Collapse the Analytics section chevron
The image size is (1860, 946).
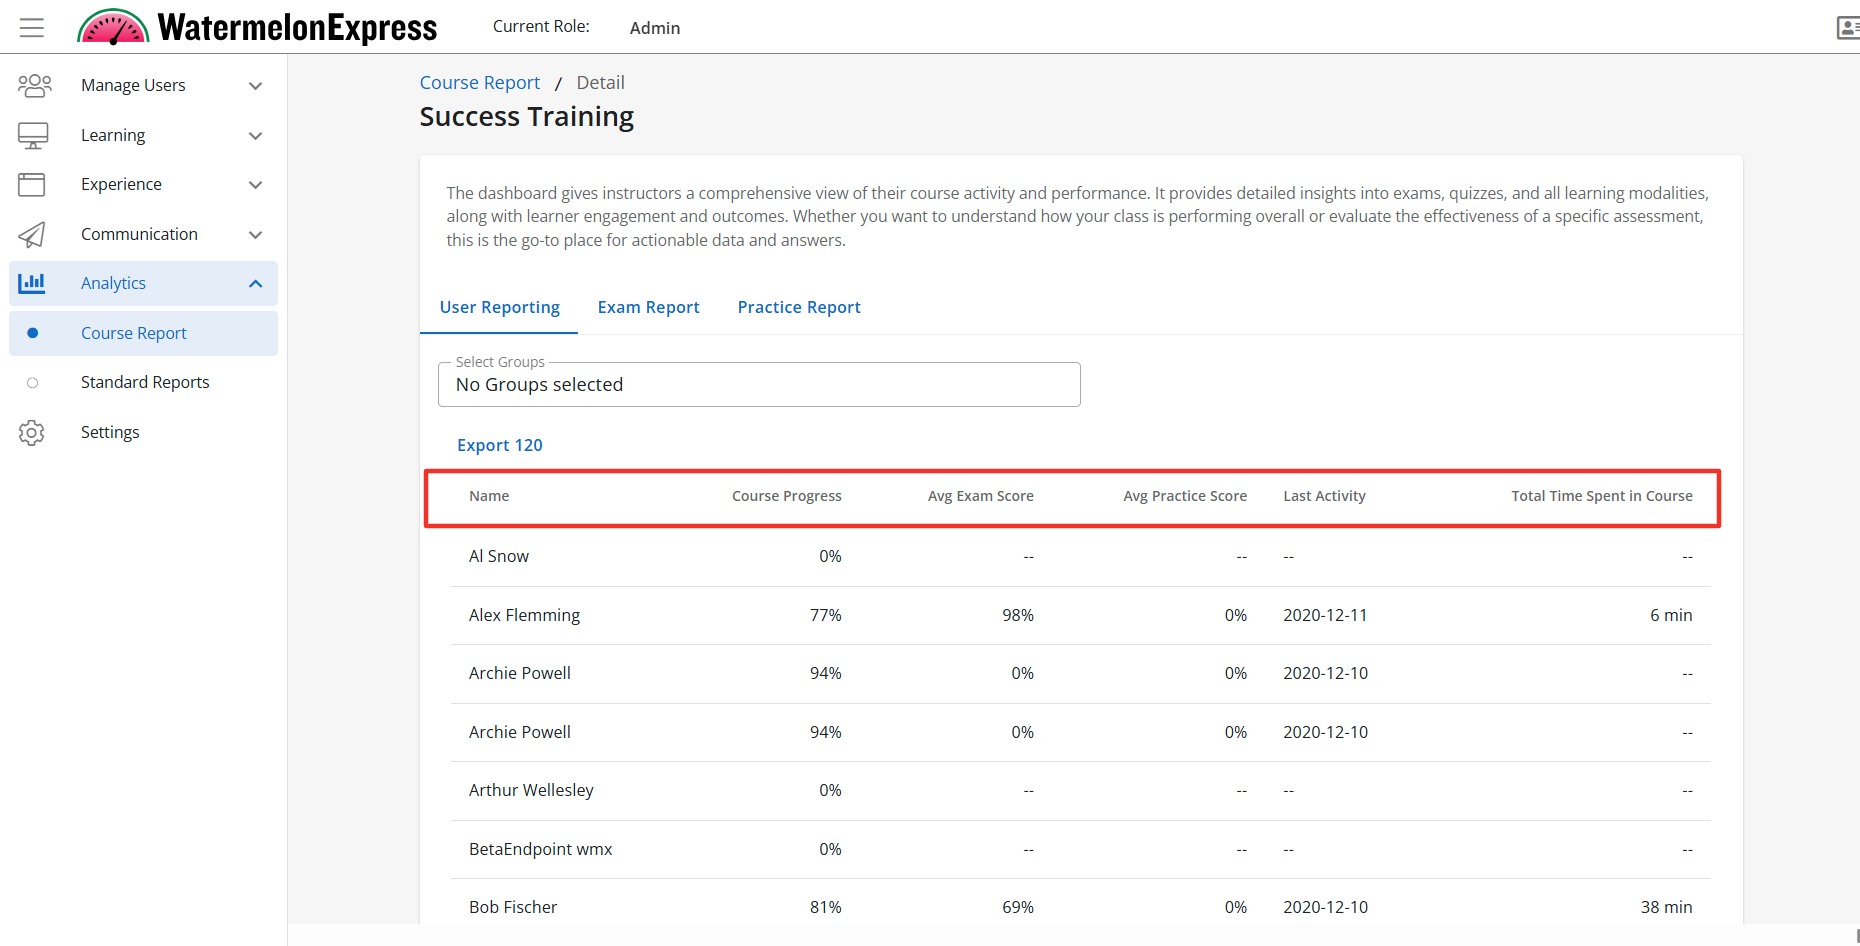coord(255,283)
